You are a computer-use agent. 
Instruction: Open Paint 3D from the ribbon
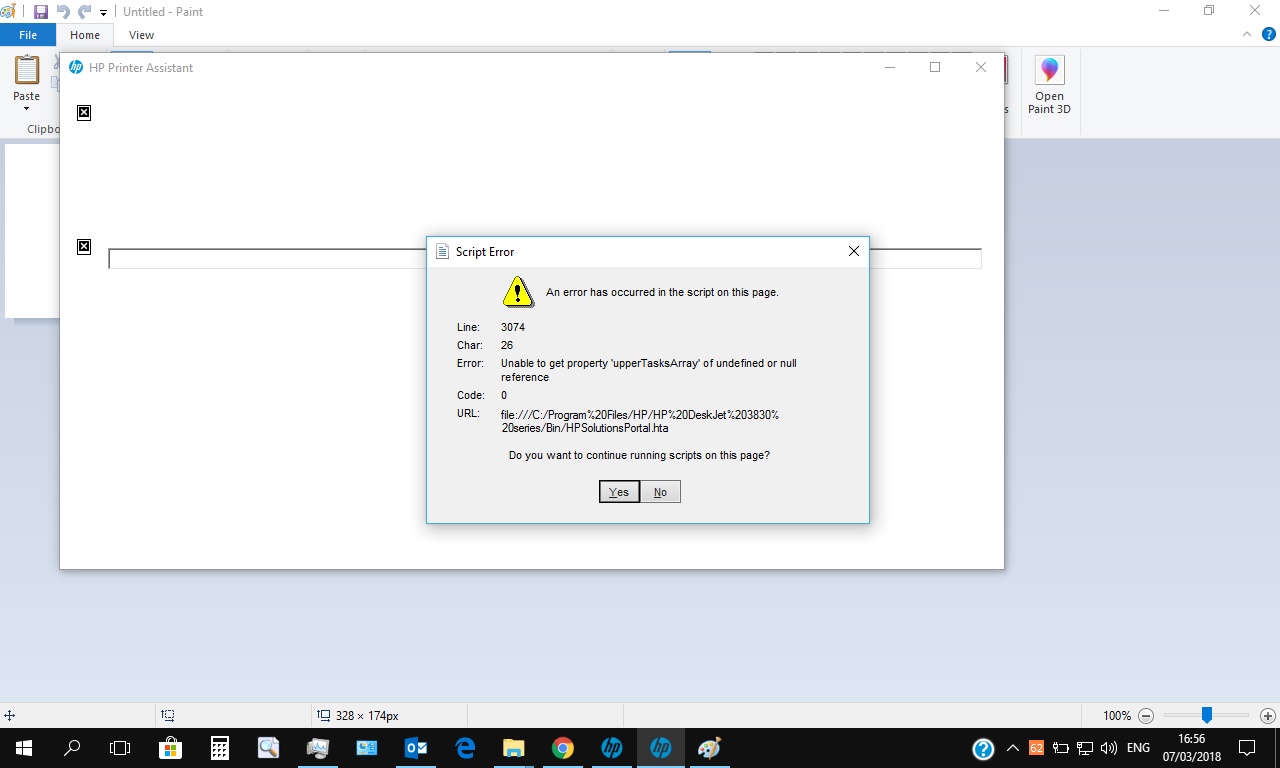(x=1049, y=86)
